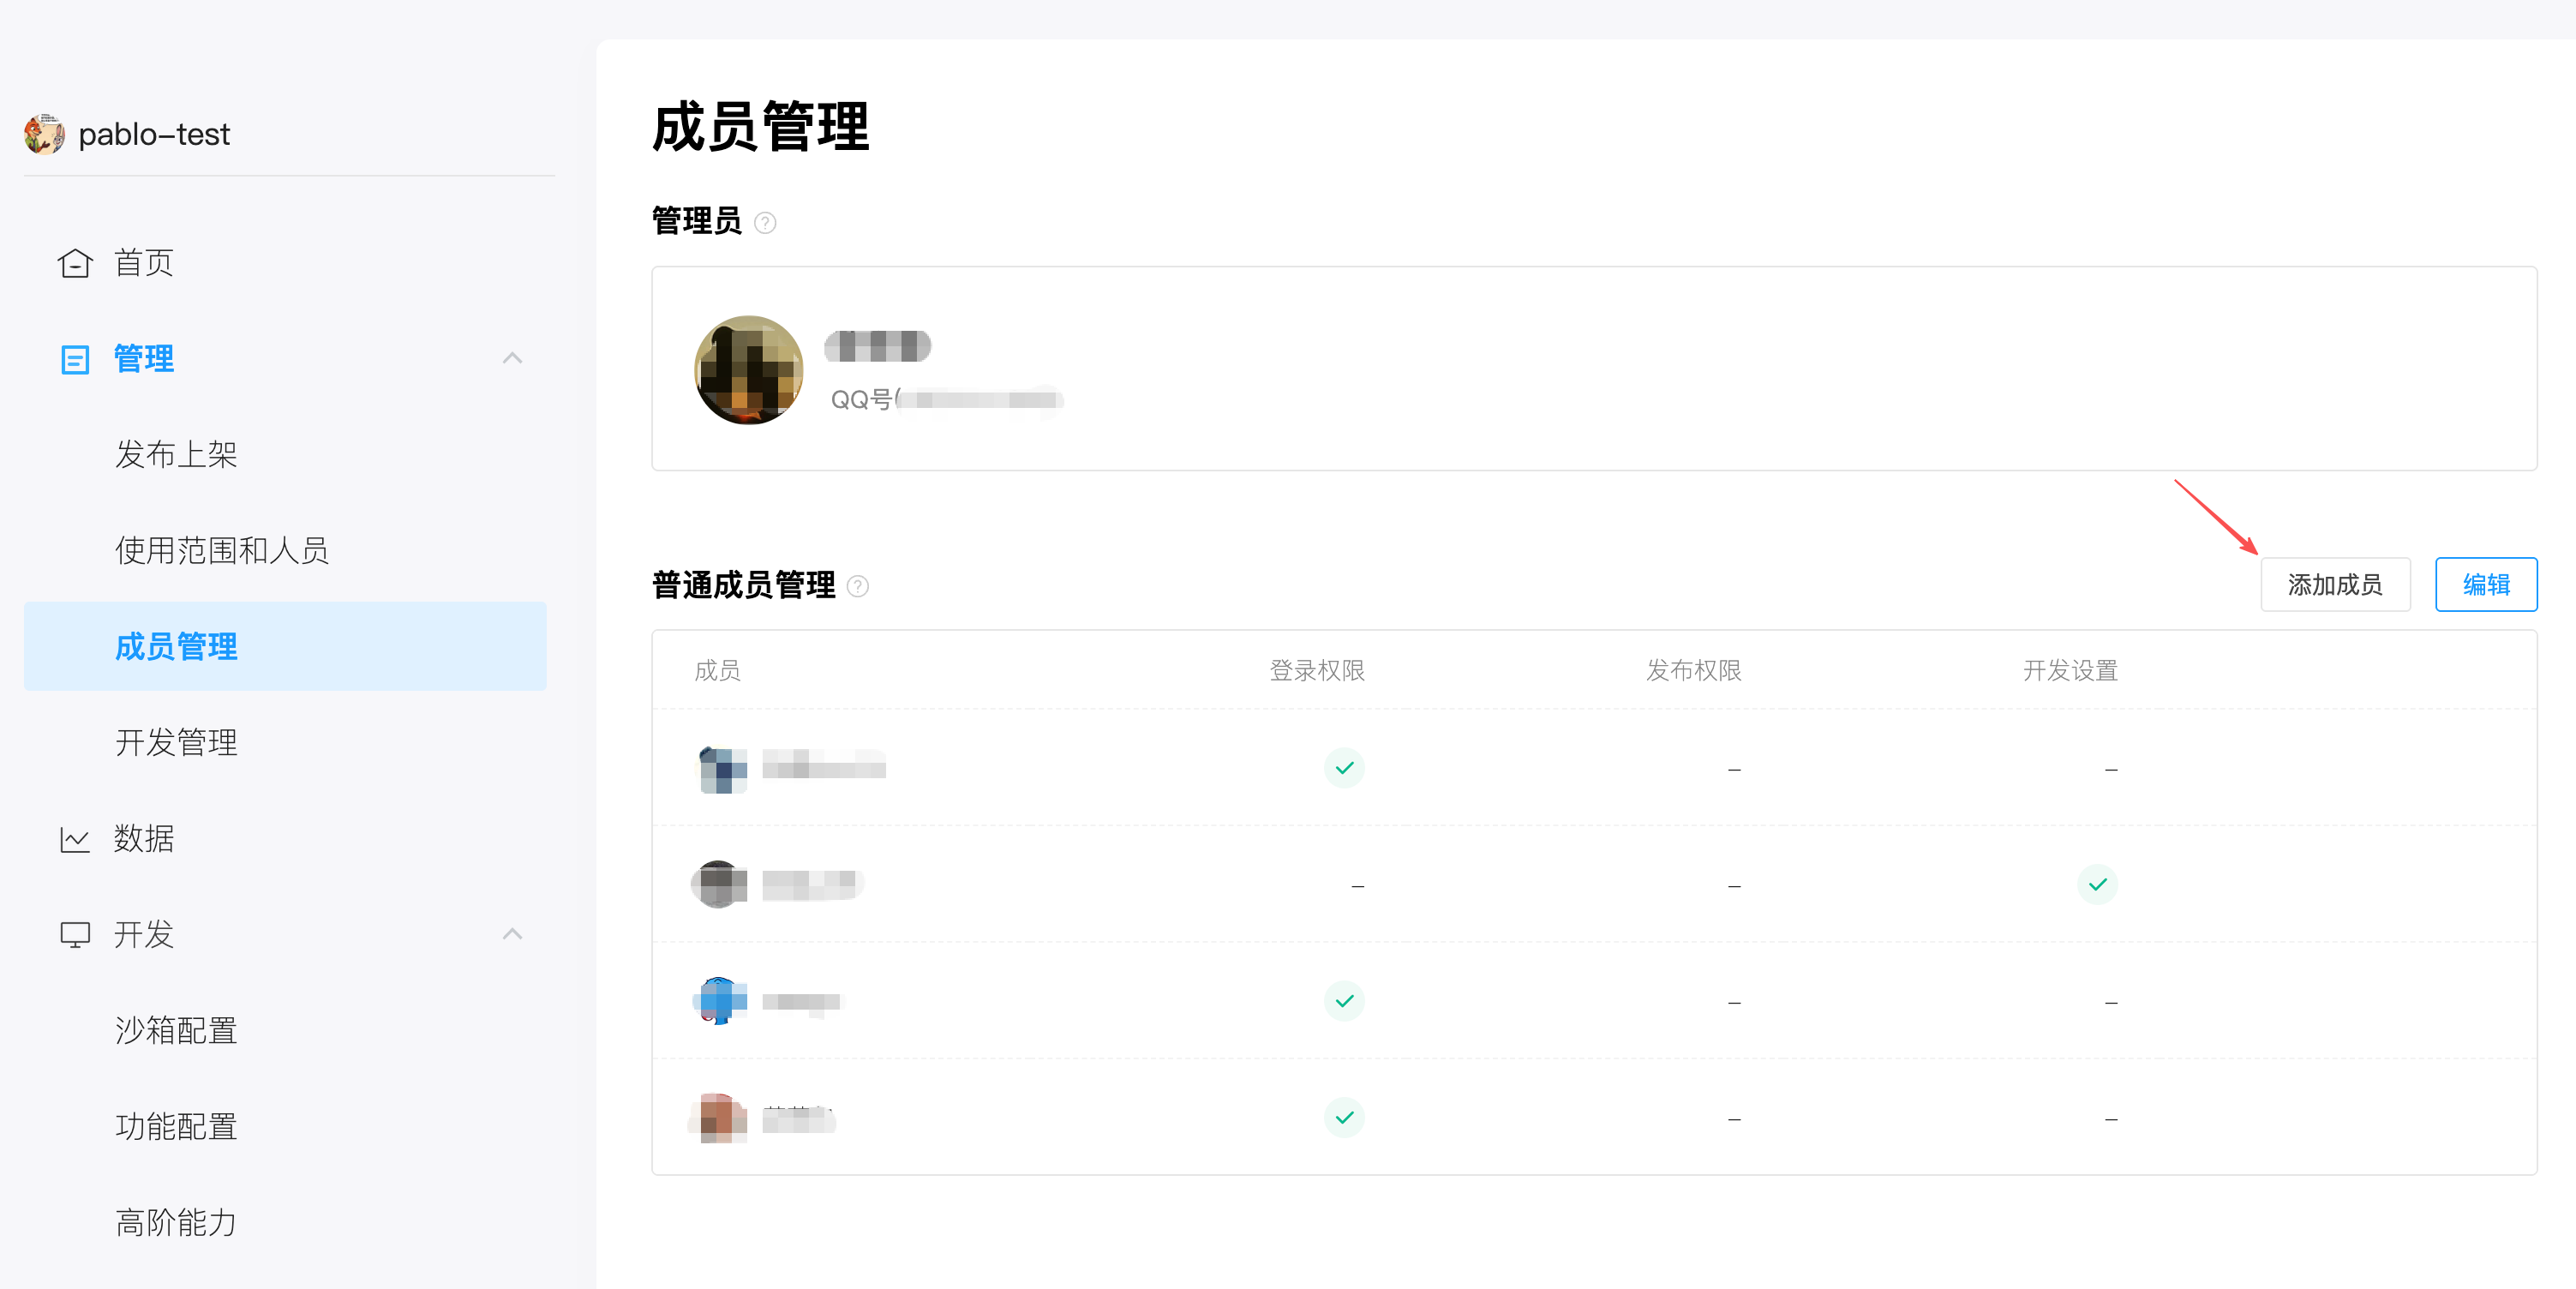
Task: Click the pablo-test account avatar
Action: pyautogui.click(x=42, y=134)
